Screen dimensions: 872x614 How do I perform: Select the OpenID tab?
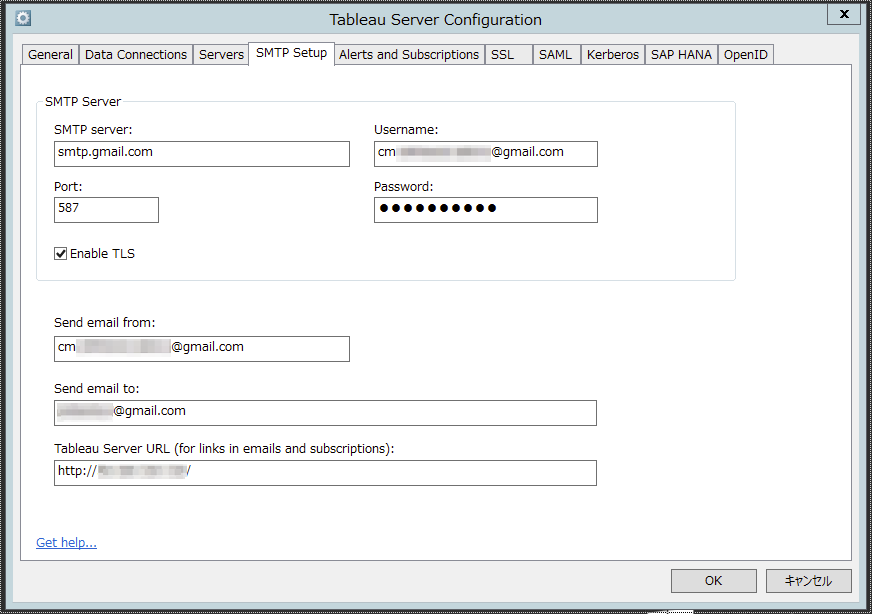point(746,54)
